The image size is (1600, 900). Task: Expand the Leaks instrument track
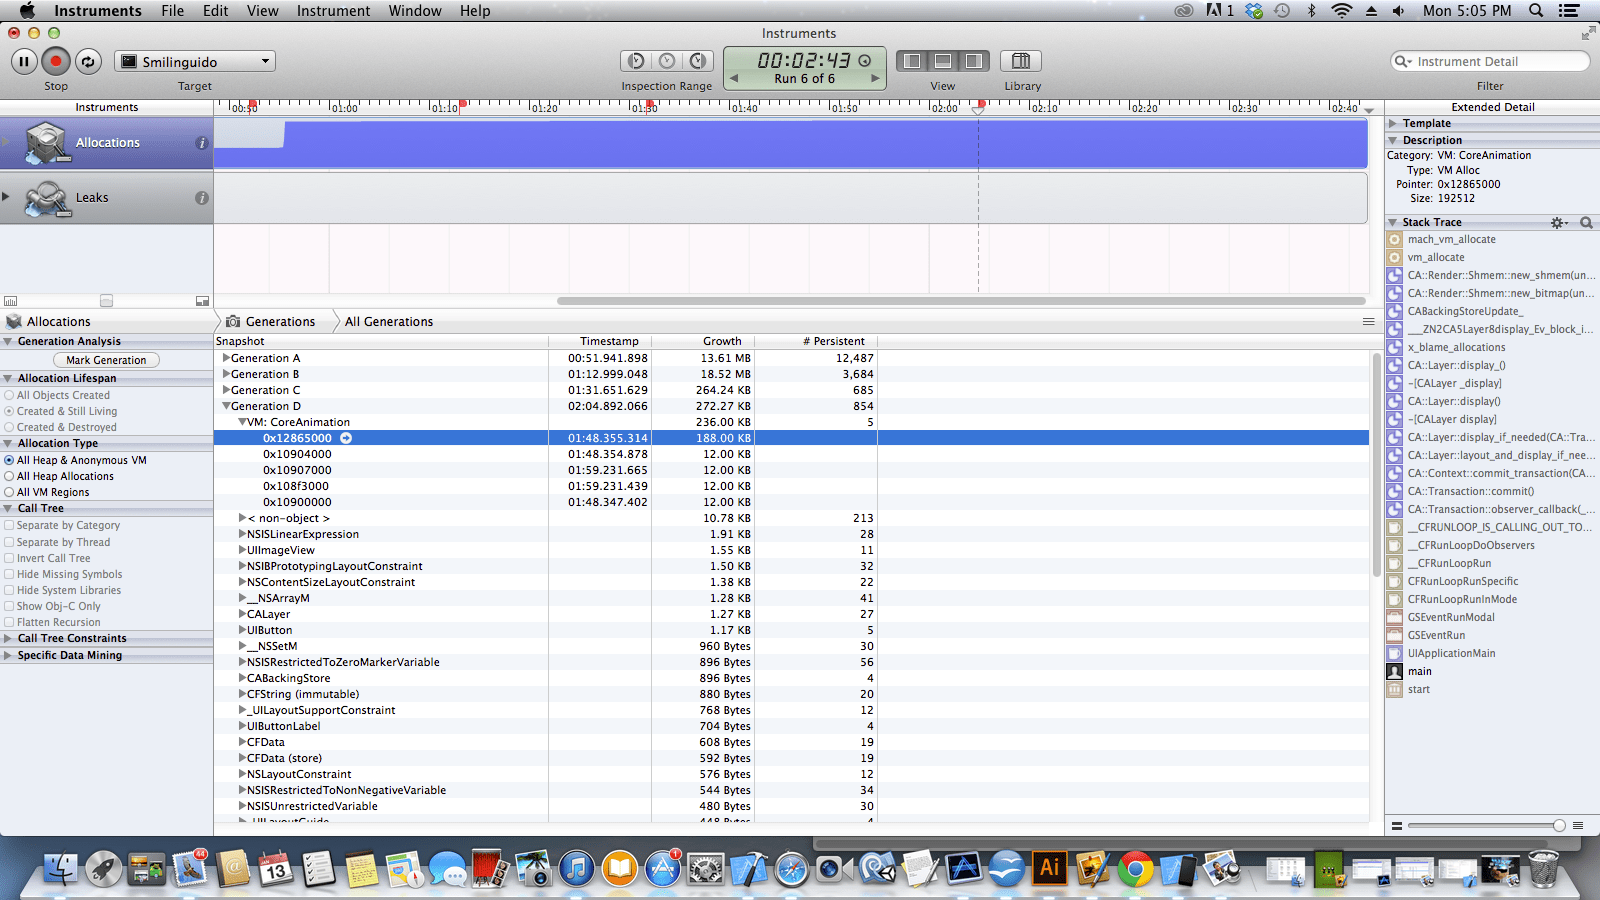click(x=6, y=197)
